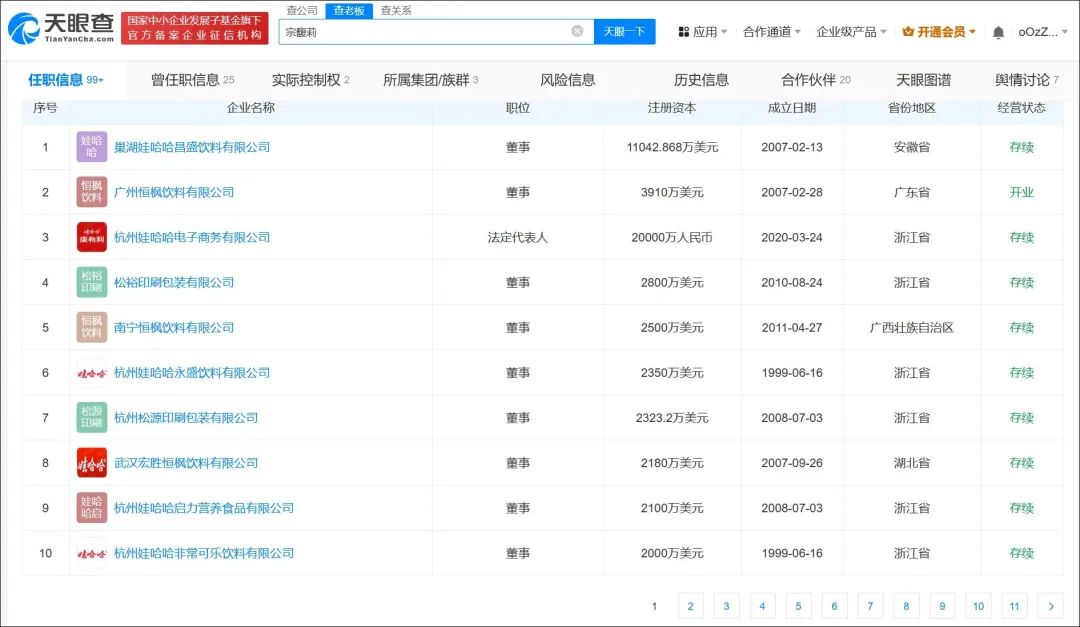Click the logo of 杭州娃哈哈启力营养食品有限公司
Viewport: 1080px width, 627px height.
(x=92, y=508)
